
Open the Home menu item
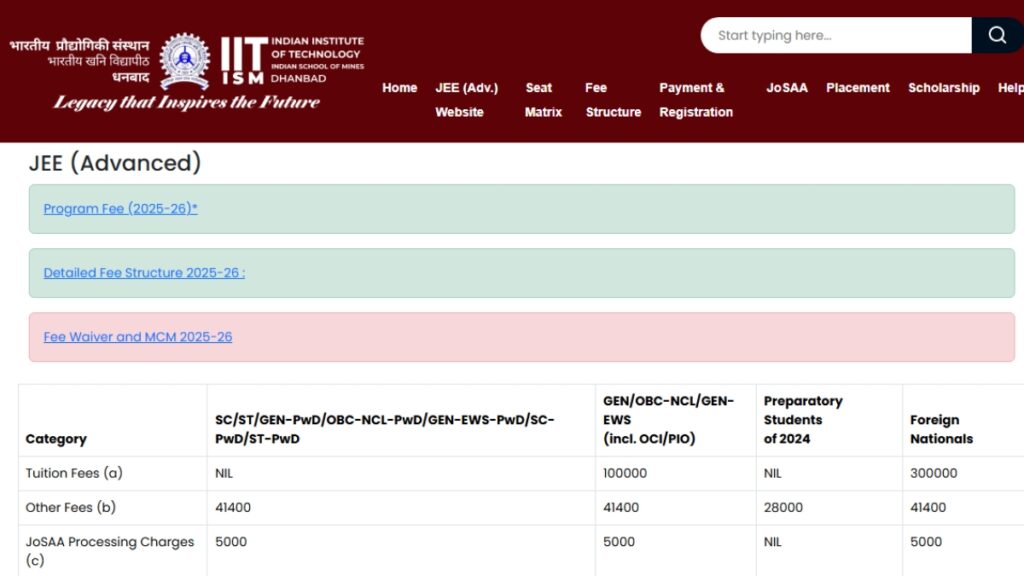(399, 88)
